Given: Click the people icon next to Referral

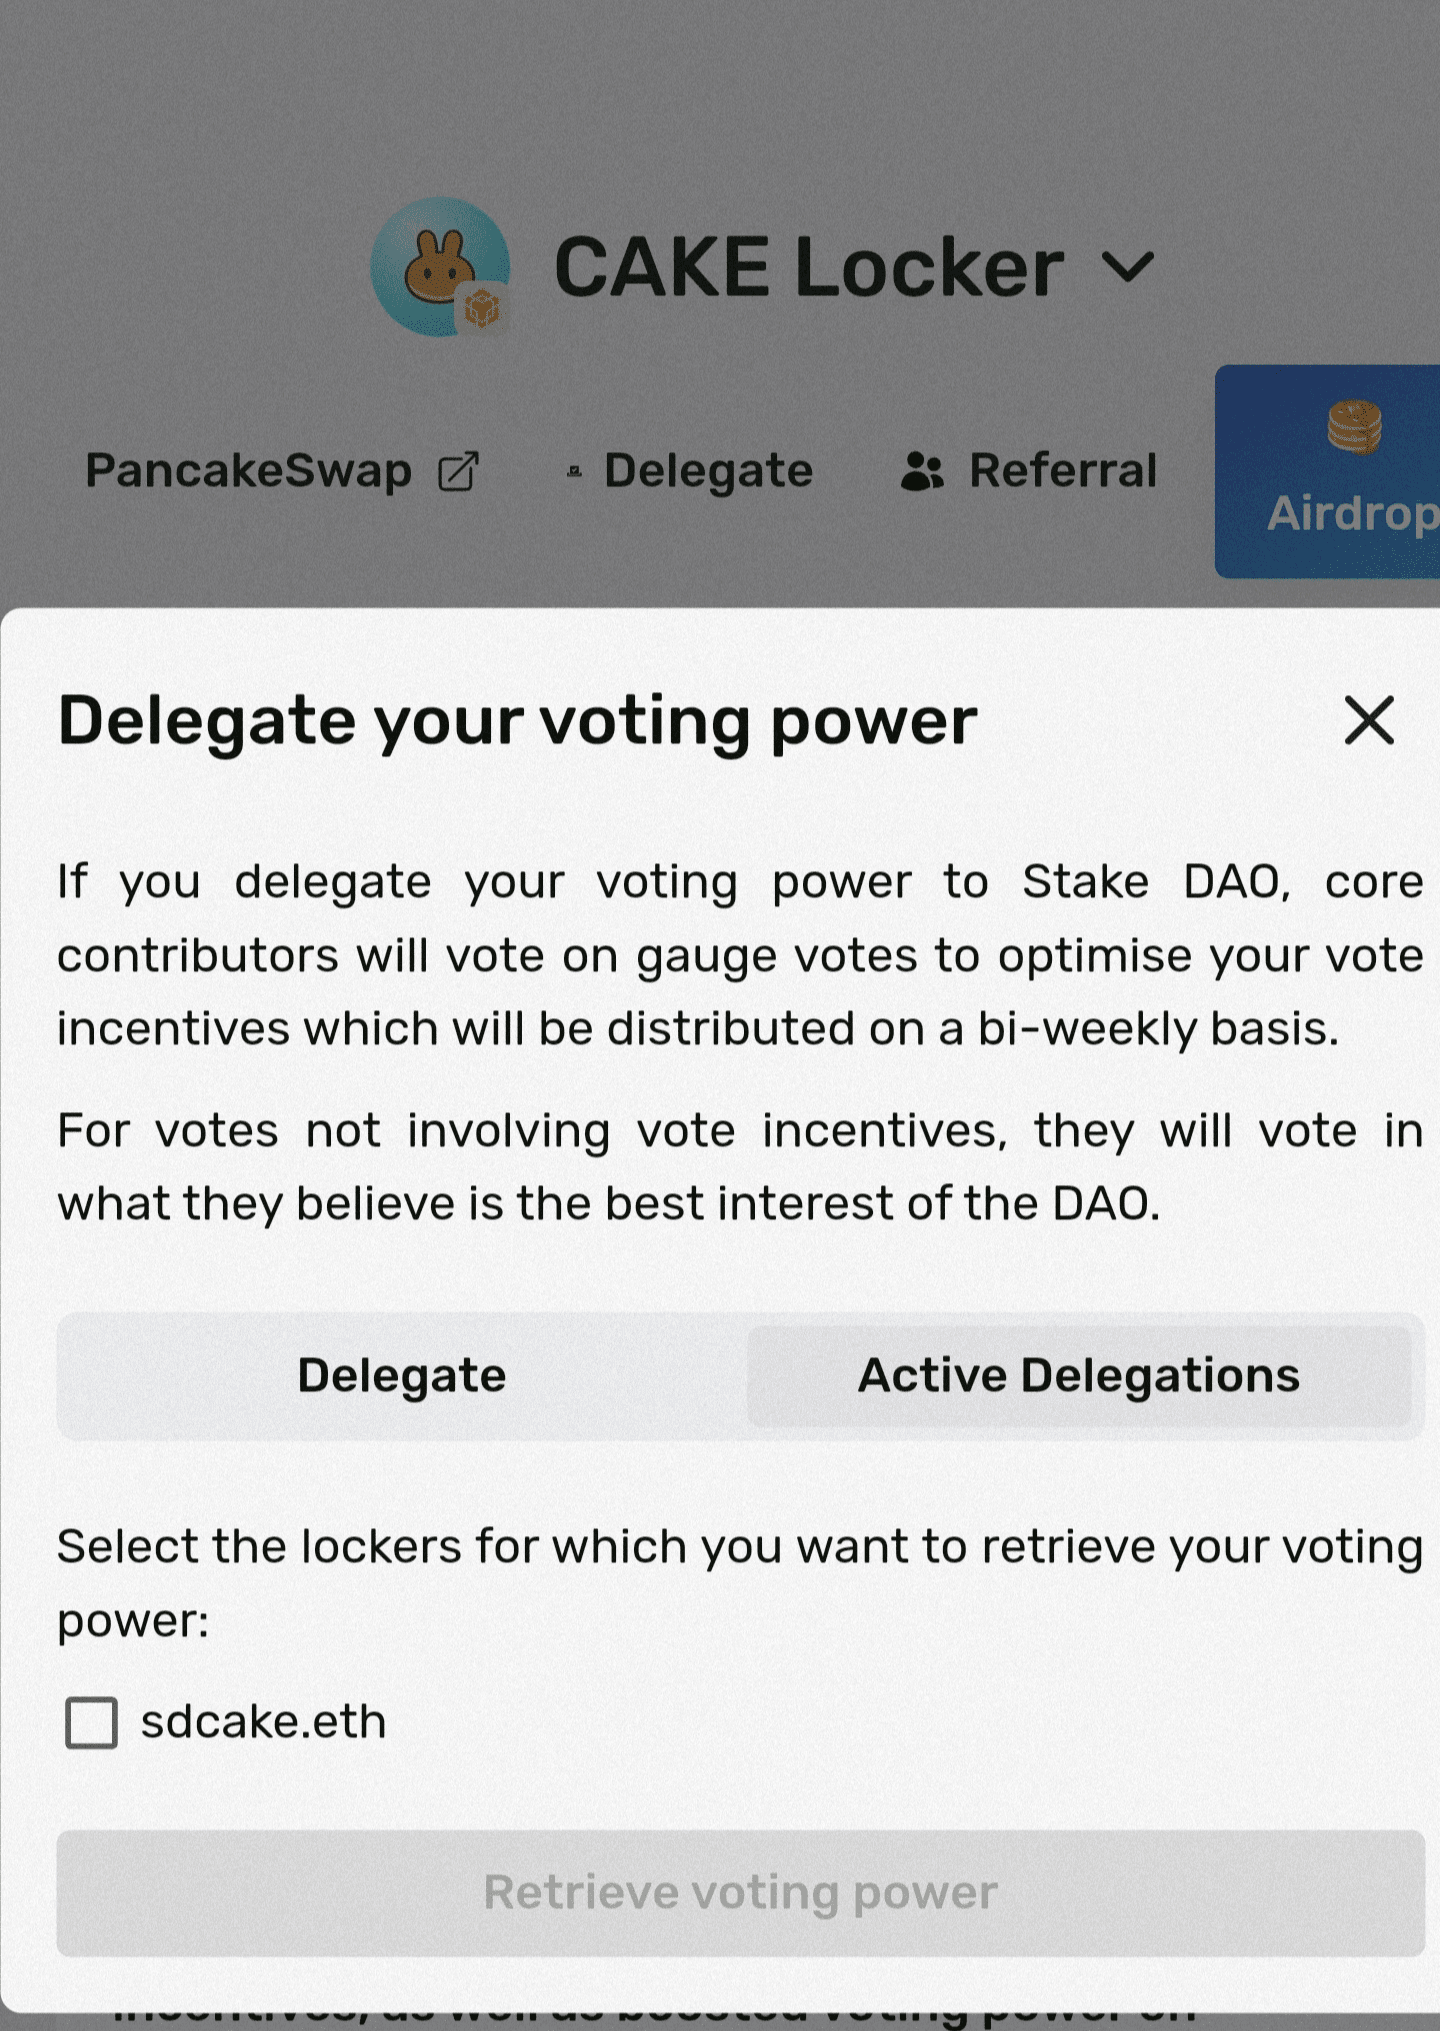Looking at the screenshot, I should pyautogui.click(x=922, y=471).
